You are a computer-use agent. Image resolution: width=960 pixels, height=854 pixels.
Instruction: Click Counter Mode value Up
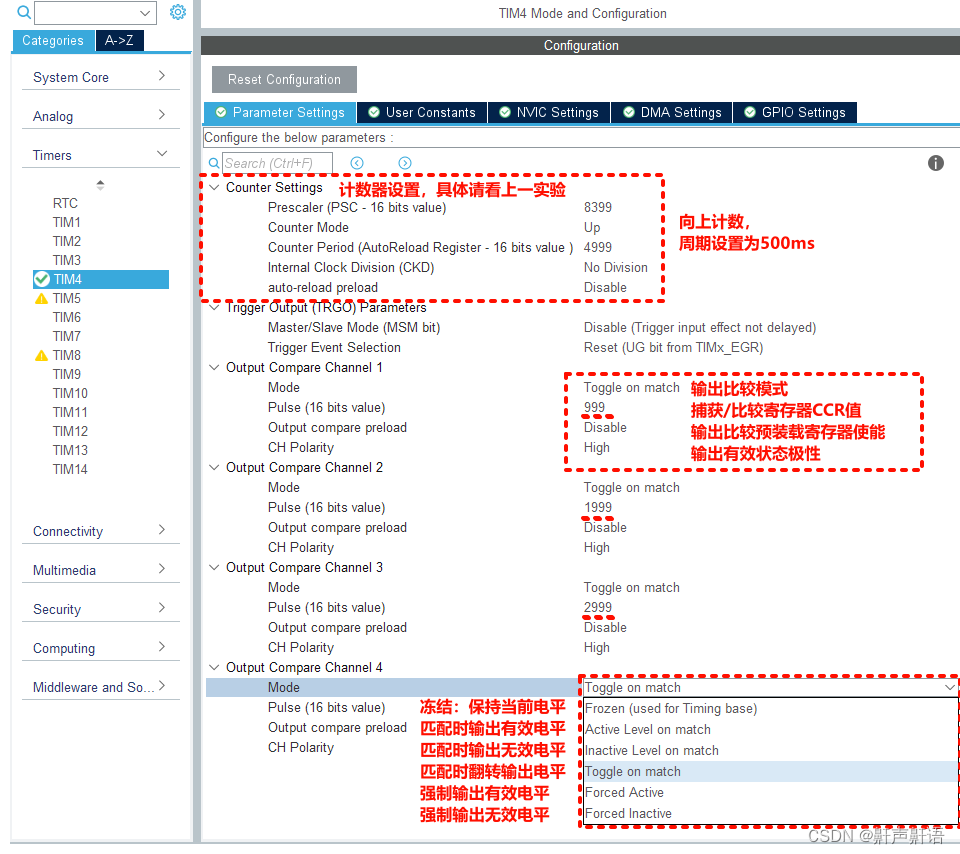coord(592,228)
